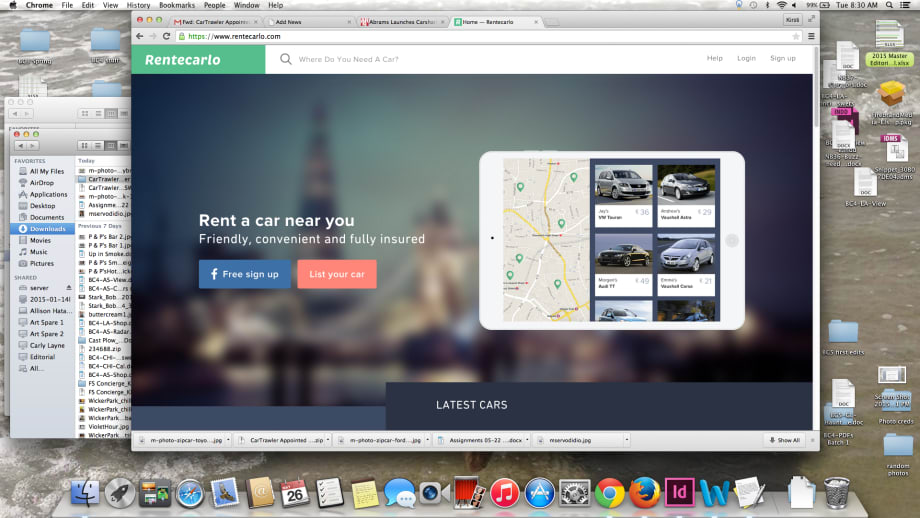Select Downloads in Finder sidebar
The height and width of the screenshot is (518, 920).
(42, 229)
